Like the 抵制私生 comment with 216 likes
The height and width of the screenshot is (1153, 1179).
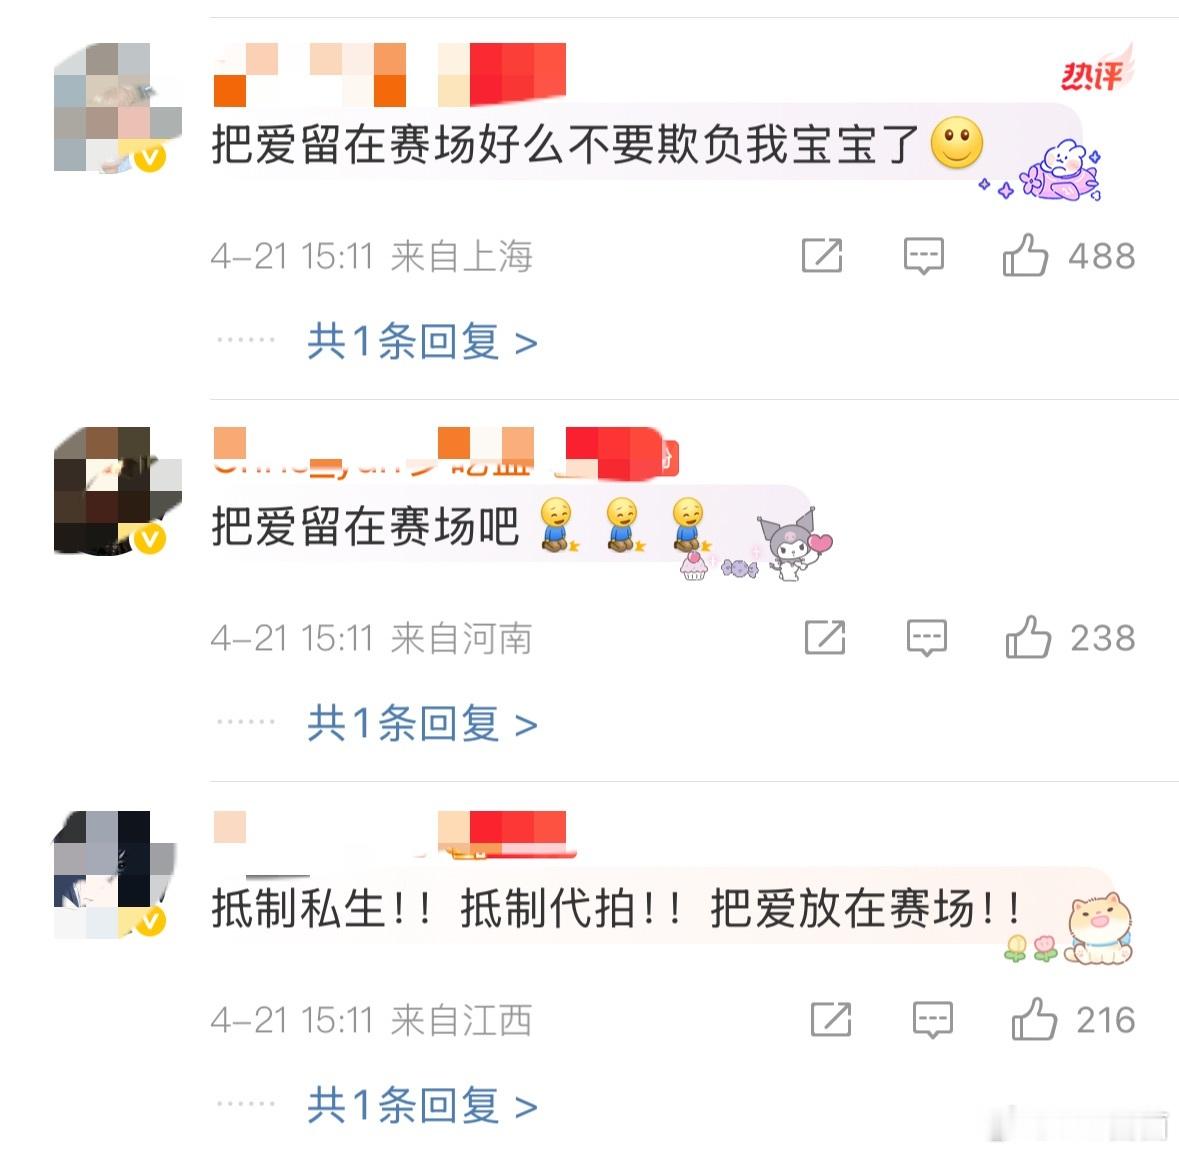[1034, 1020]
